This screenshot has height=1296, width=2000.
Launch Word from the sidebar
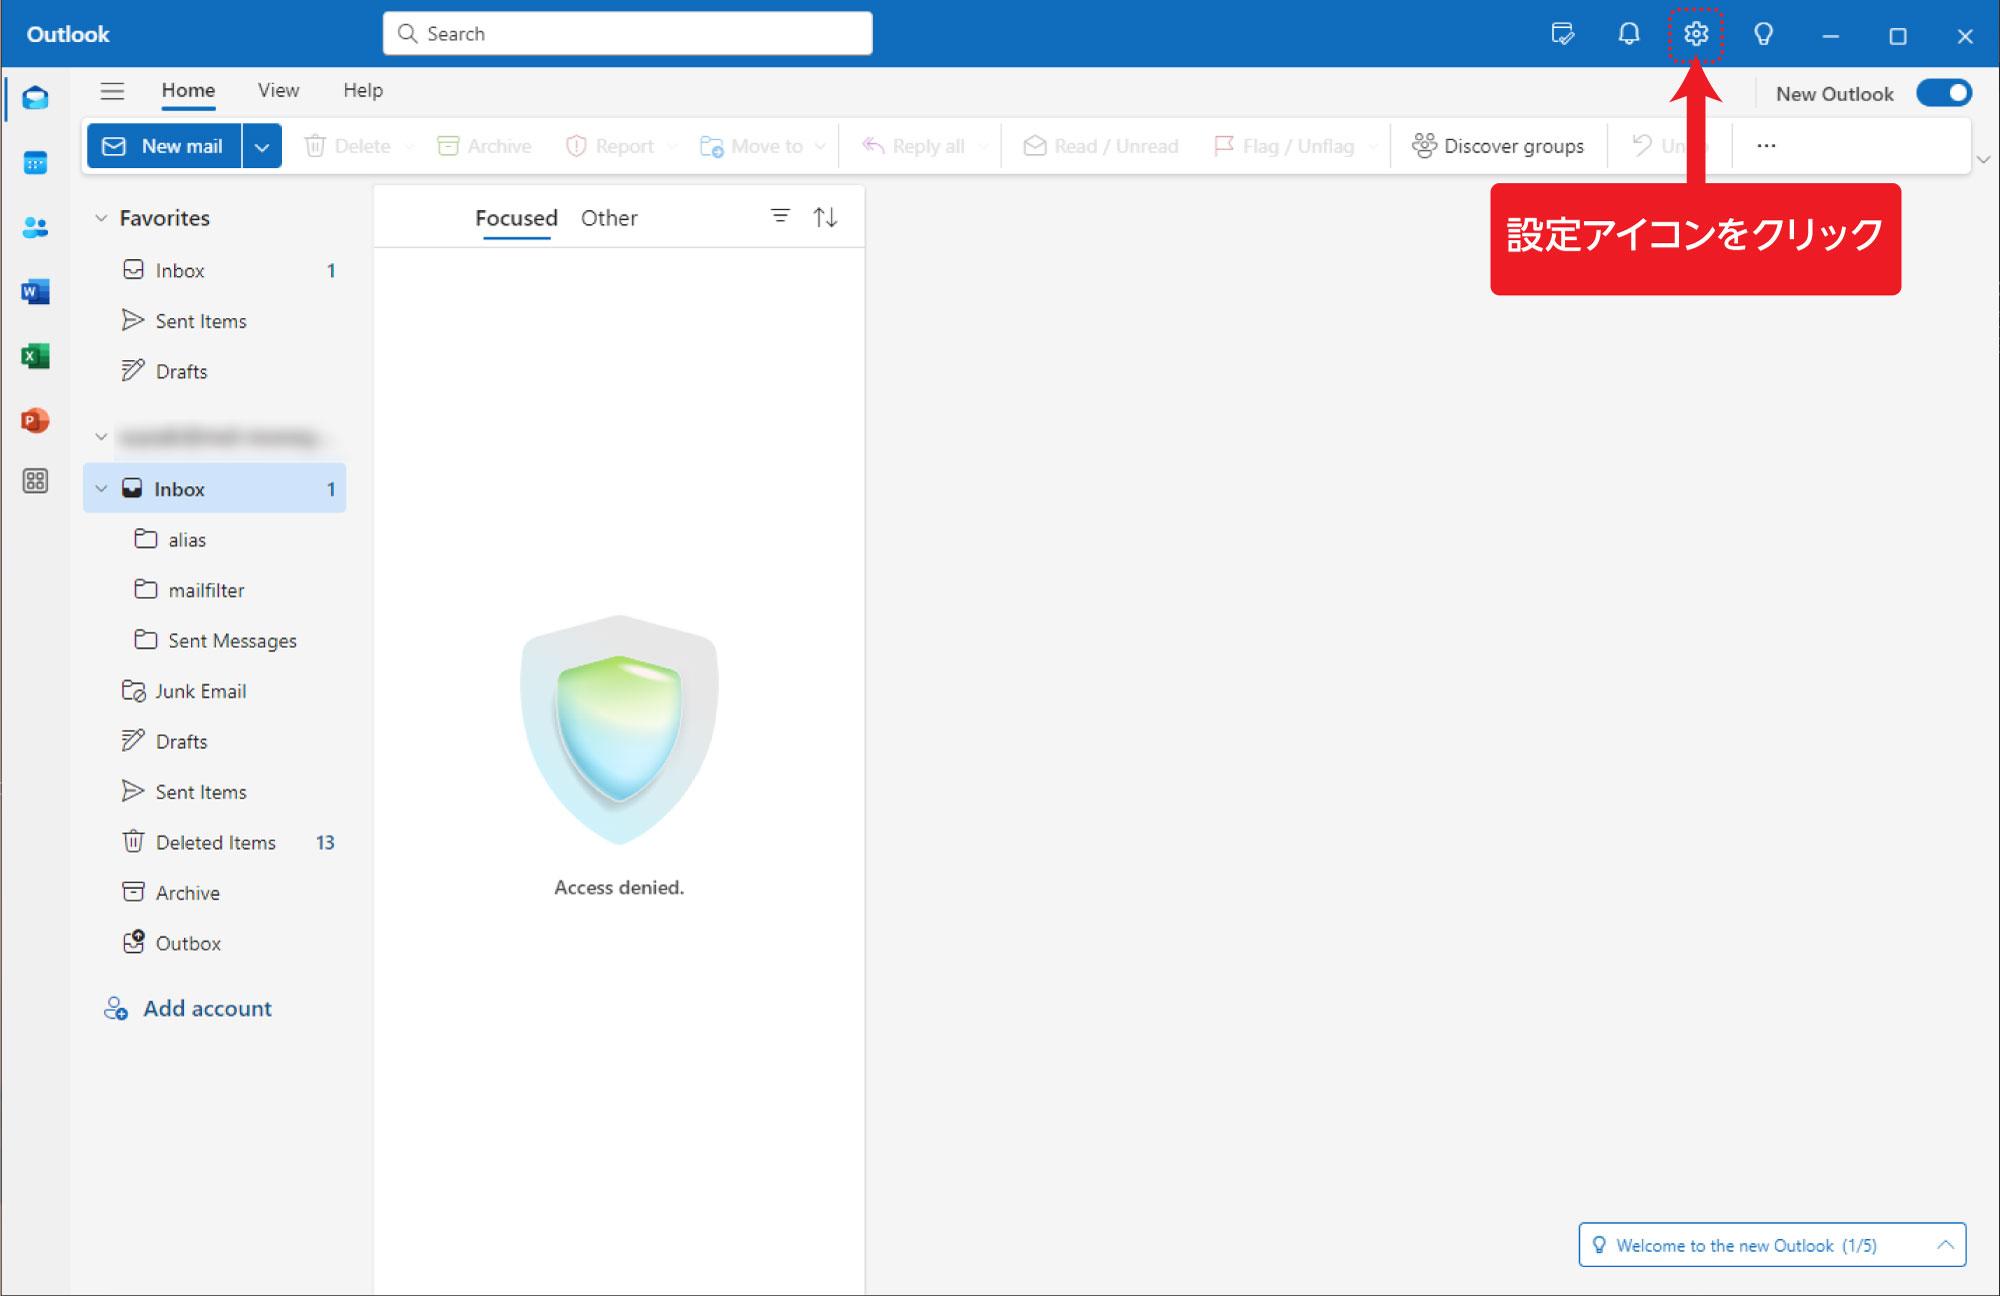pos(35,291)
